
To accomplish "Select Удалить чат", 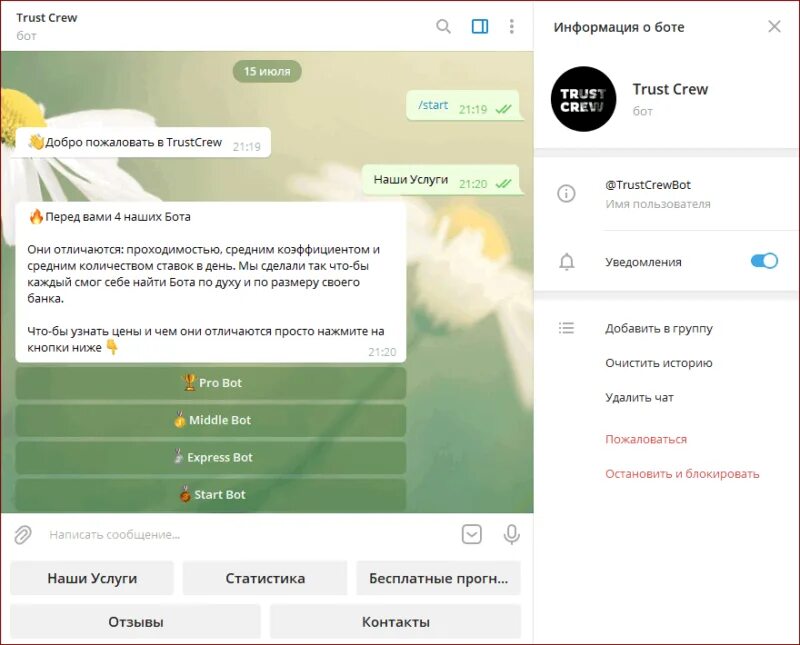I will tap(639, 398).
